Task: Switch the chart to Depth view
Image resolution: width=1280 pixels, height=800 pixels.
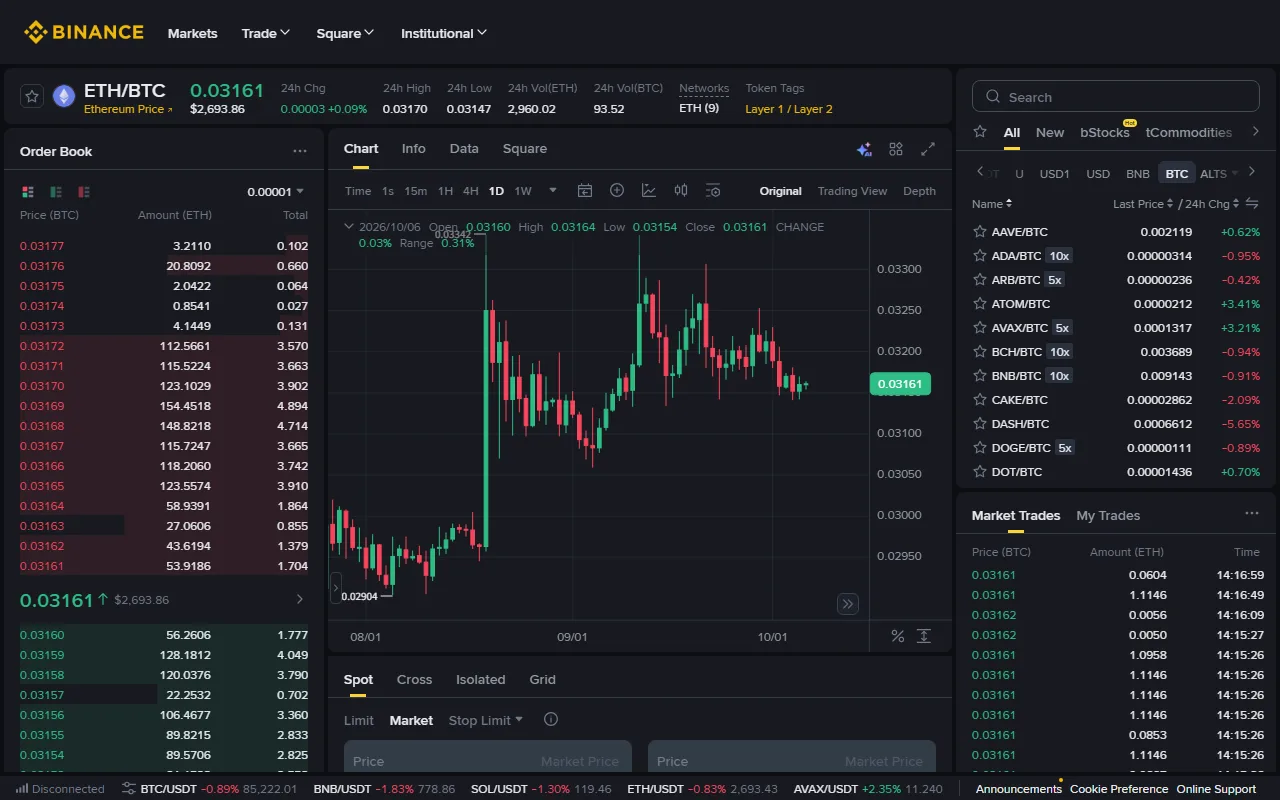Action: [x=920, y=191]
